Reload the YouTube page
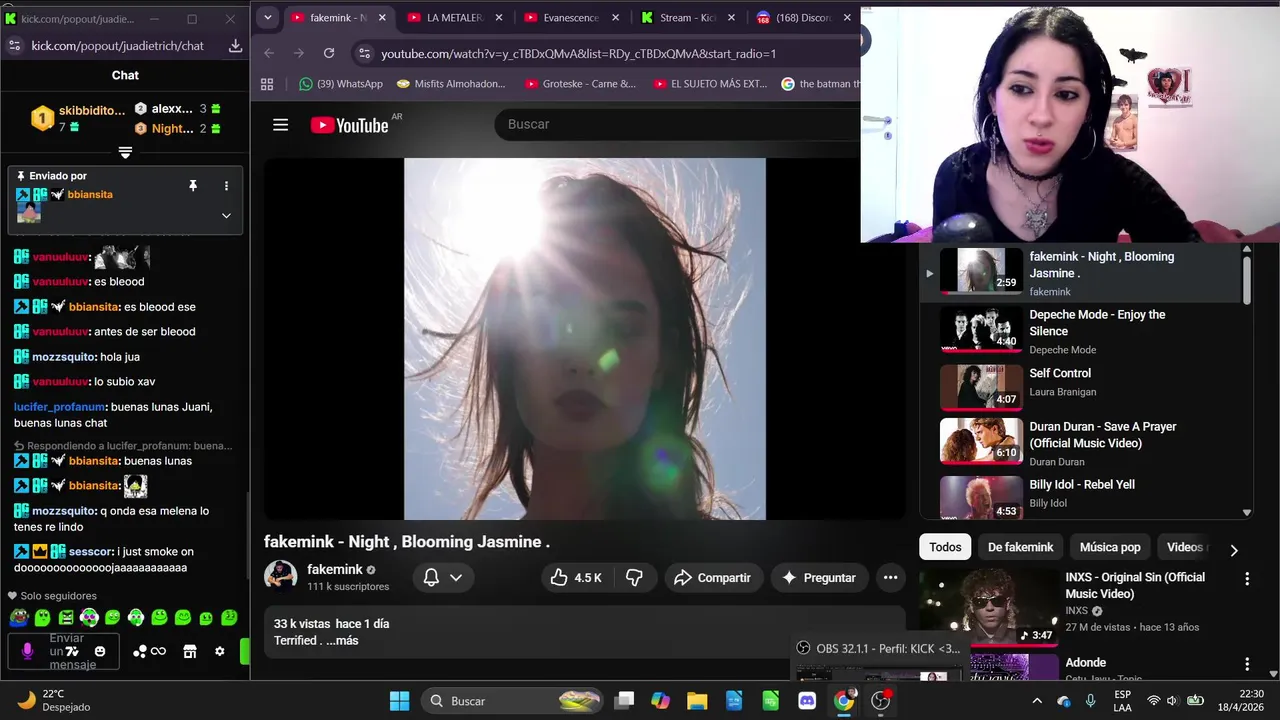 pyautogui.click(x=329, y=53)
